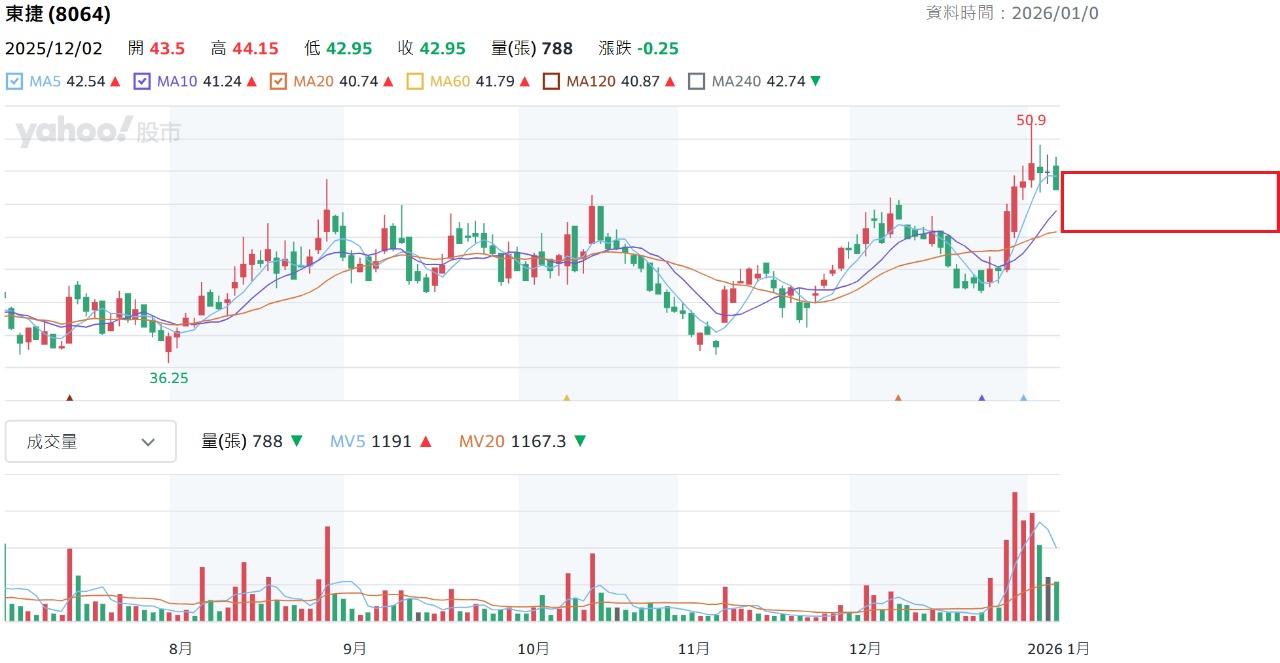
Task: Click the MA5 value 42.54
Action: [x=86, y=81]
